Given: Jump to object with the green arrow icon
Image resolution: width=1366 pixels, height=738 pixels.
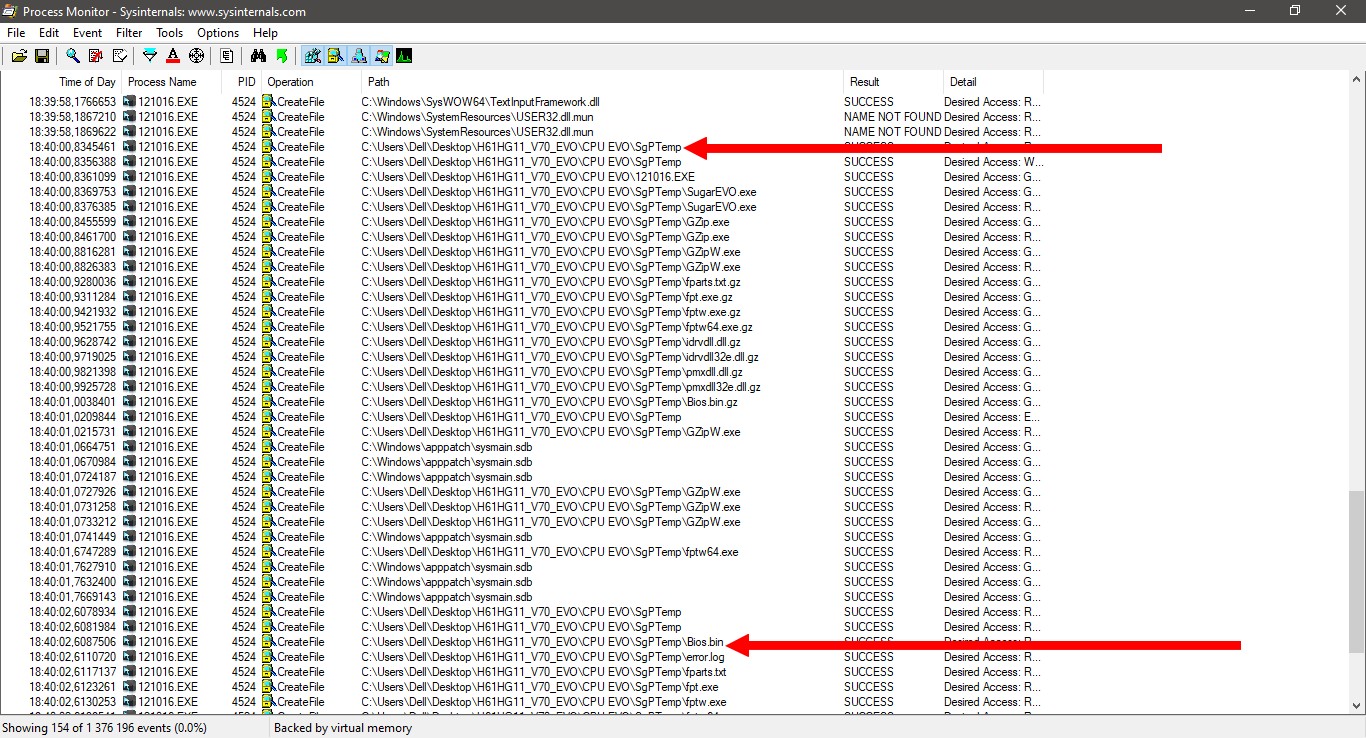Looking at the screenshot, I should coord(281,56).
